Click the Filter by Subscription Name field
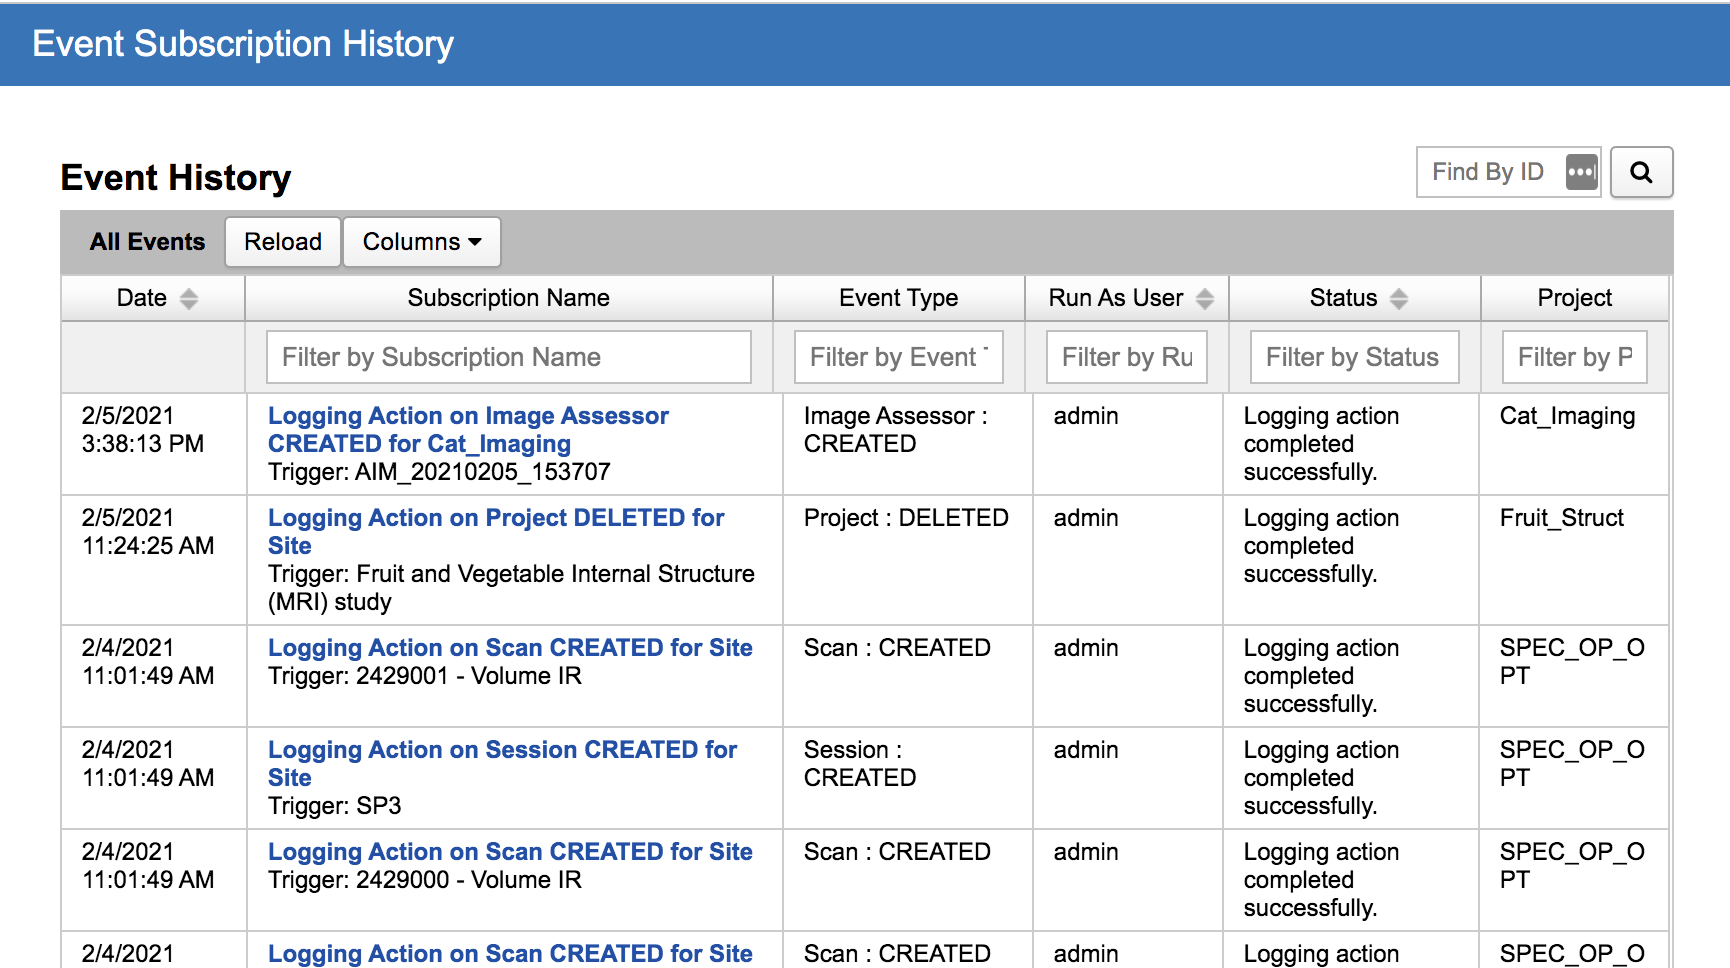This screenshot has width=1730, height=968. tap(508, 357)
